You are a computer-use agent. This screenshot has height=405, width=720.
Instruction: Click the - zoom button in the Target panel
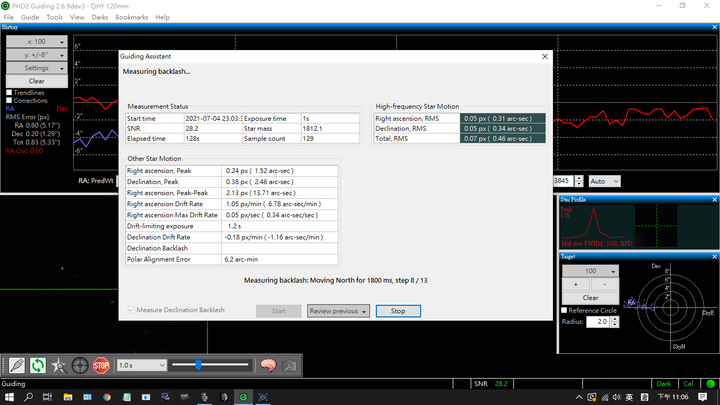click(605, 285)
